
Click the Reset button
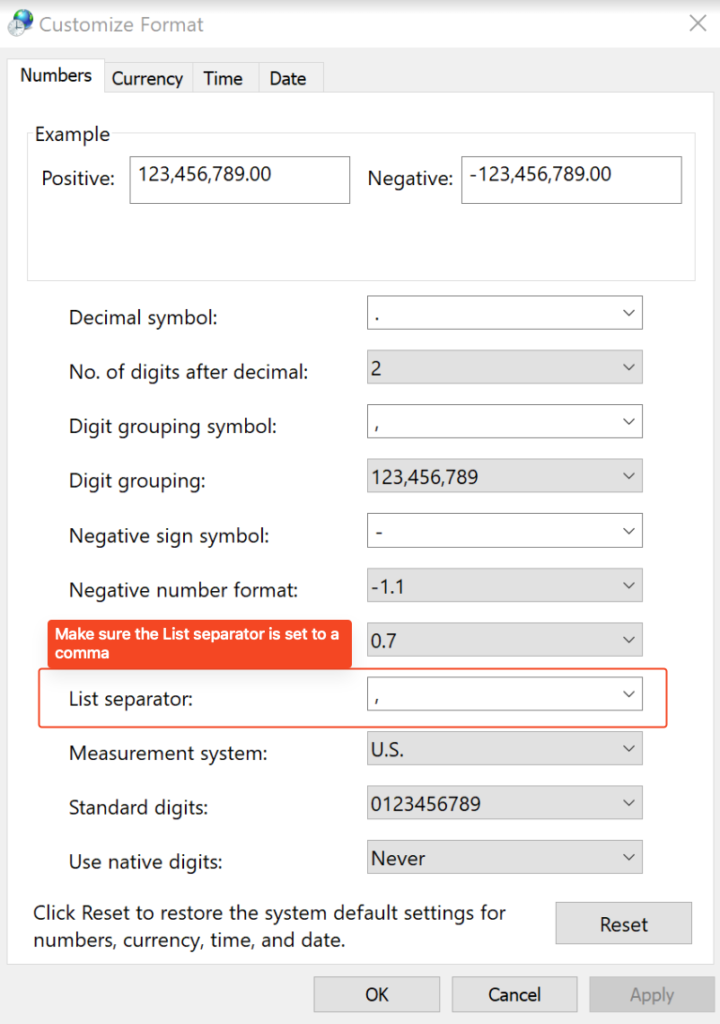coord(623,924)
